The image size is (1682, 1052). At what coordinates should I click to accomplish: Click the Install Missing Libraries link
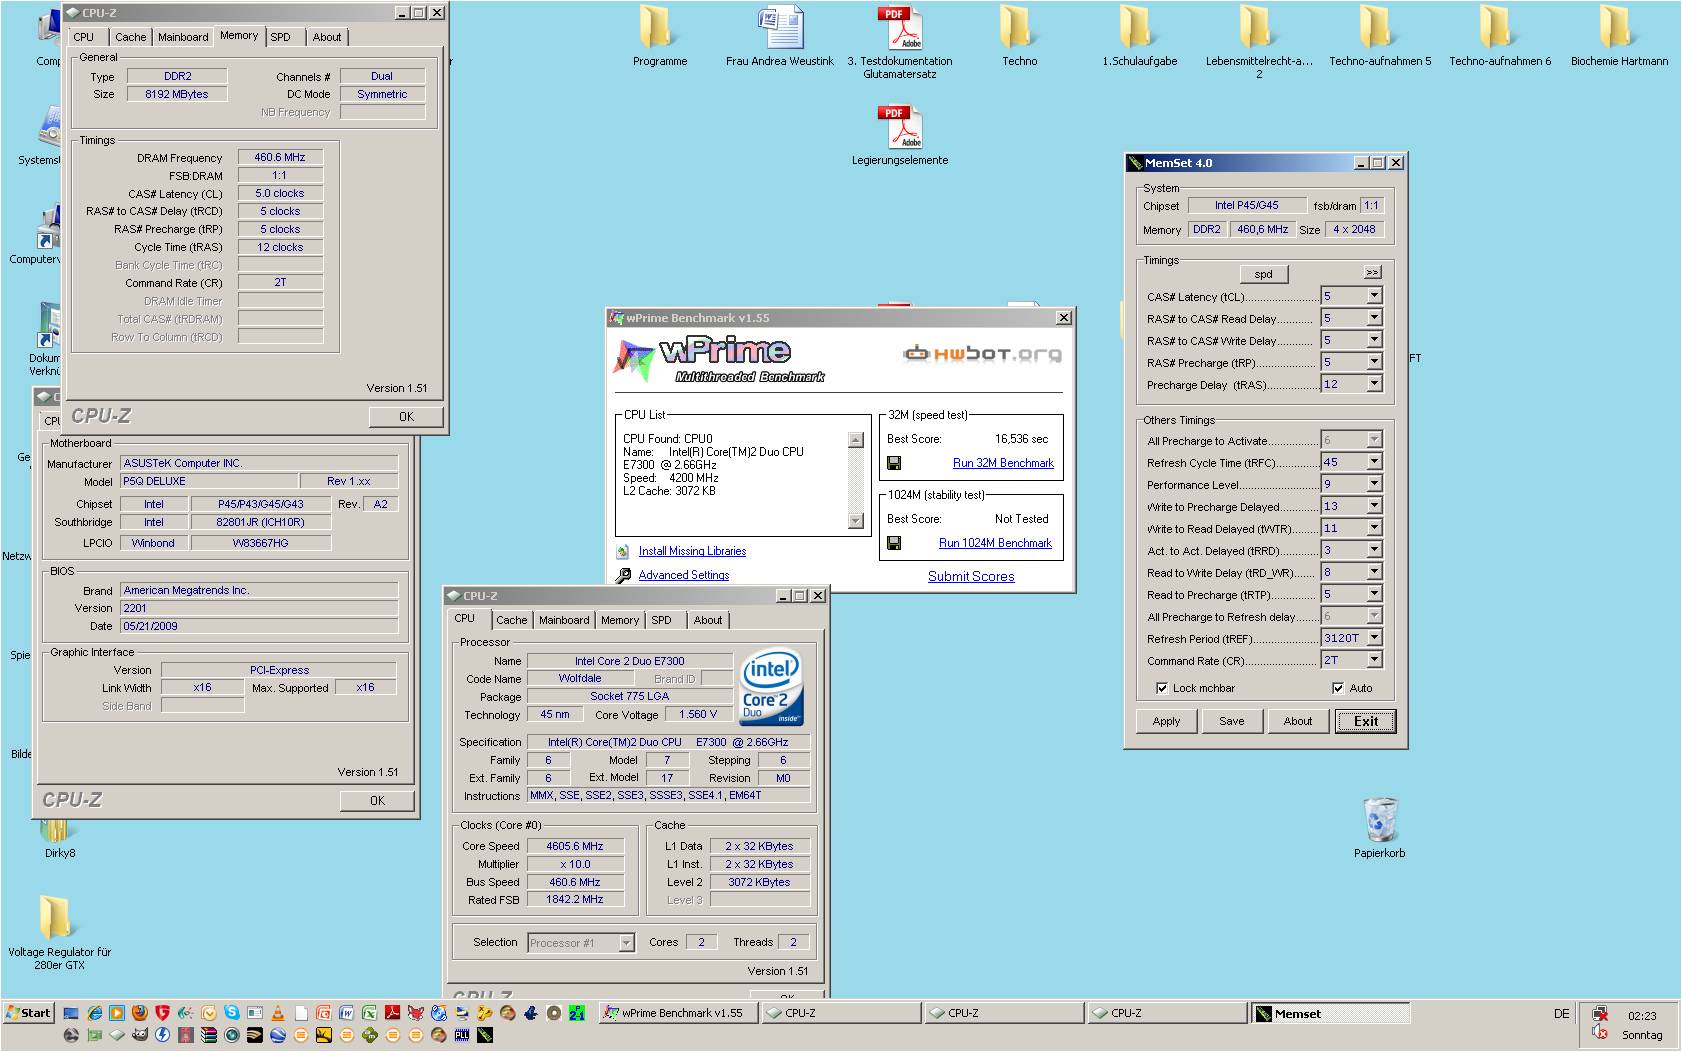[x=692, y=551]
